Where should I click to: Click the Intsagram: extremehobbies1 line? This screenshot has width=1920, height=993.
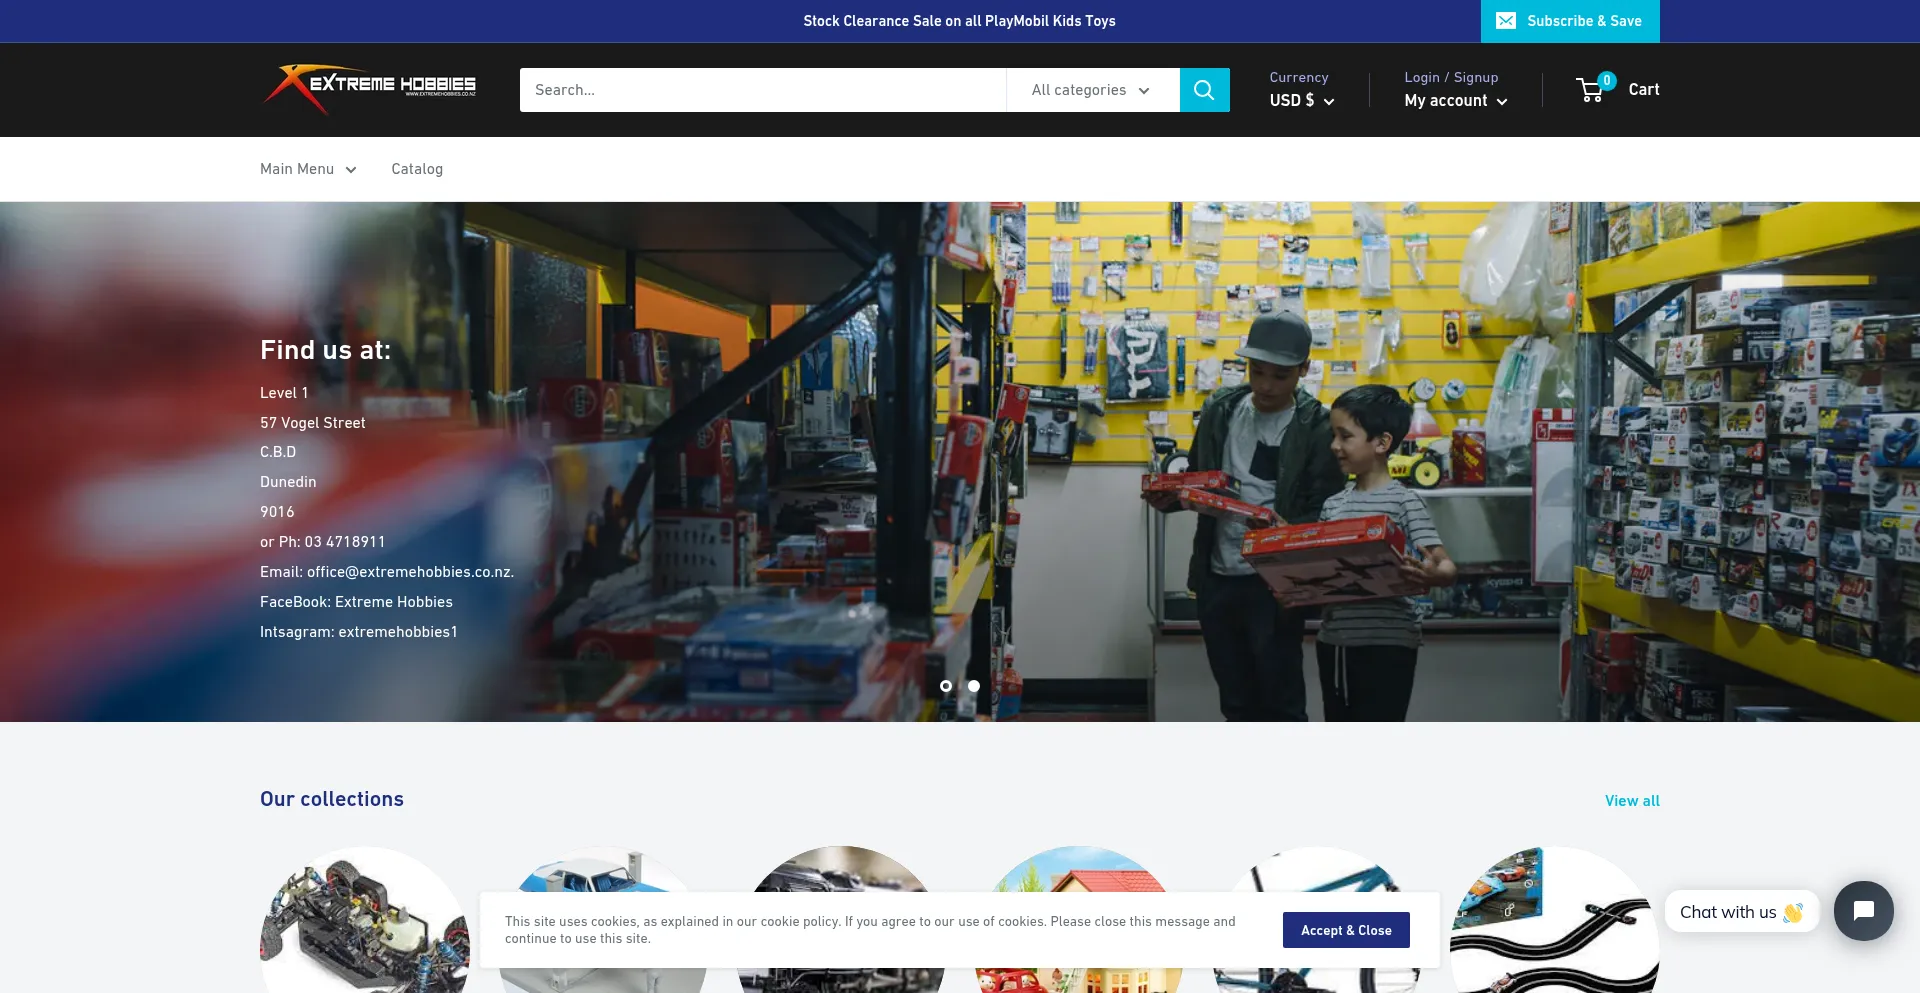359,632
